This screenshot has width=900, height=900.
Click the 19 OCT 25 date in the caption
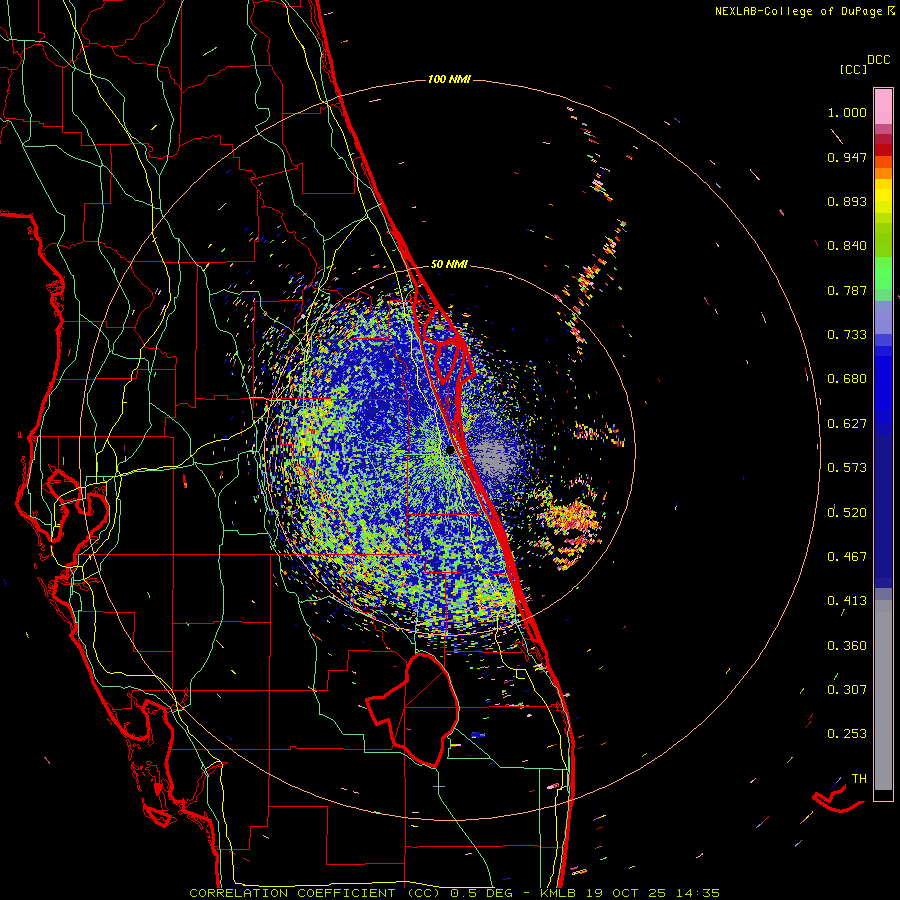click(x=628, y=893)
